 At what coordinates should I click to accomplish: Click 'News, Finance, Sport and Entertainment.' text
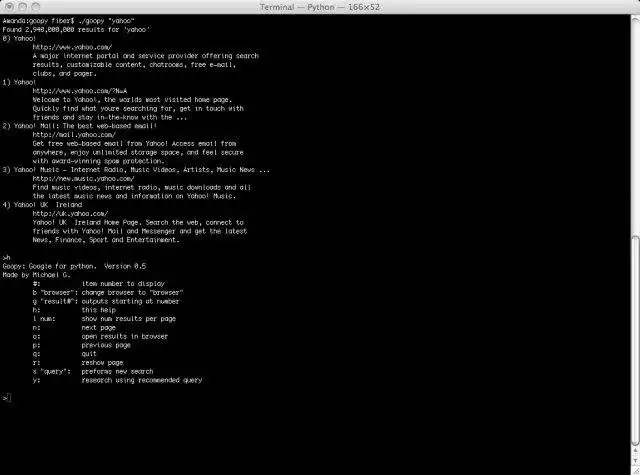coord(106,240)
